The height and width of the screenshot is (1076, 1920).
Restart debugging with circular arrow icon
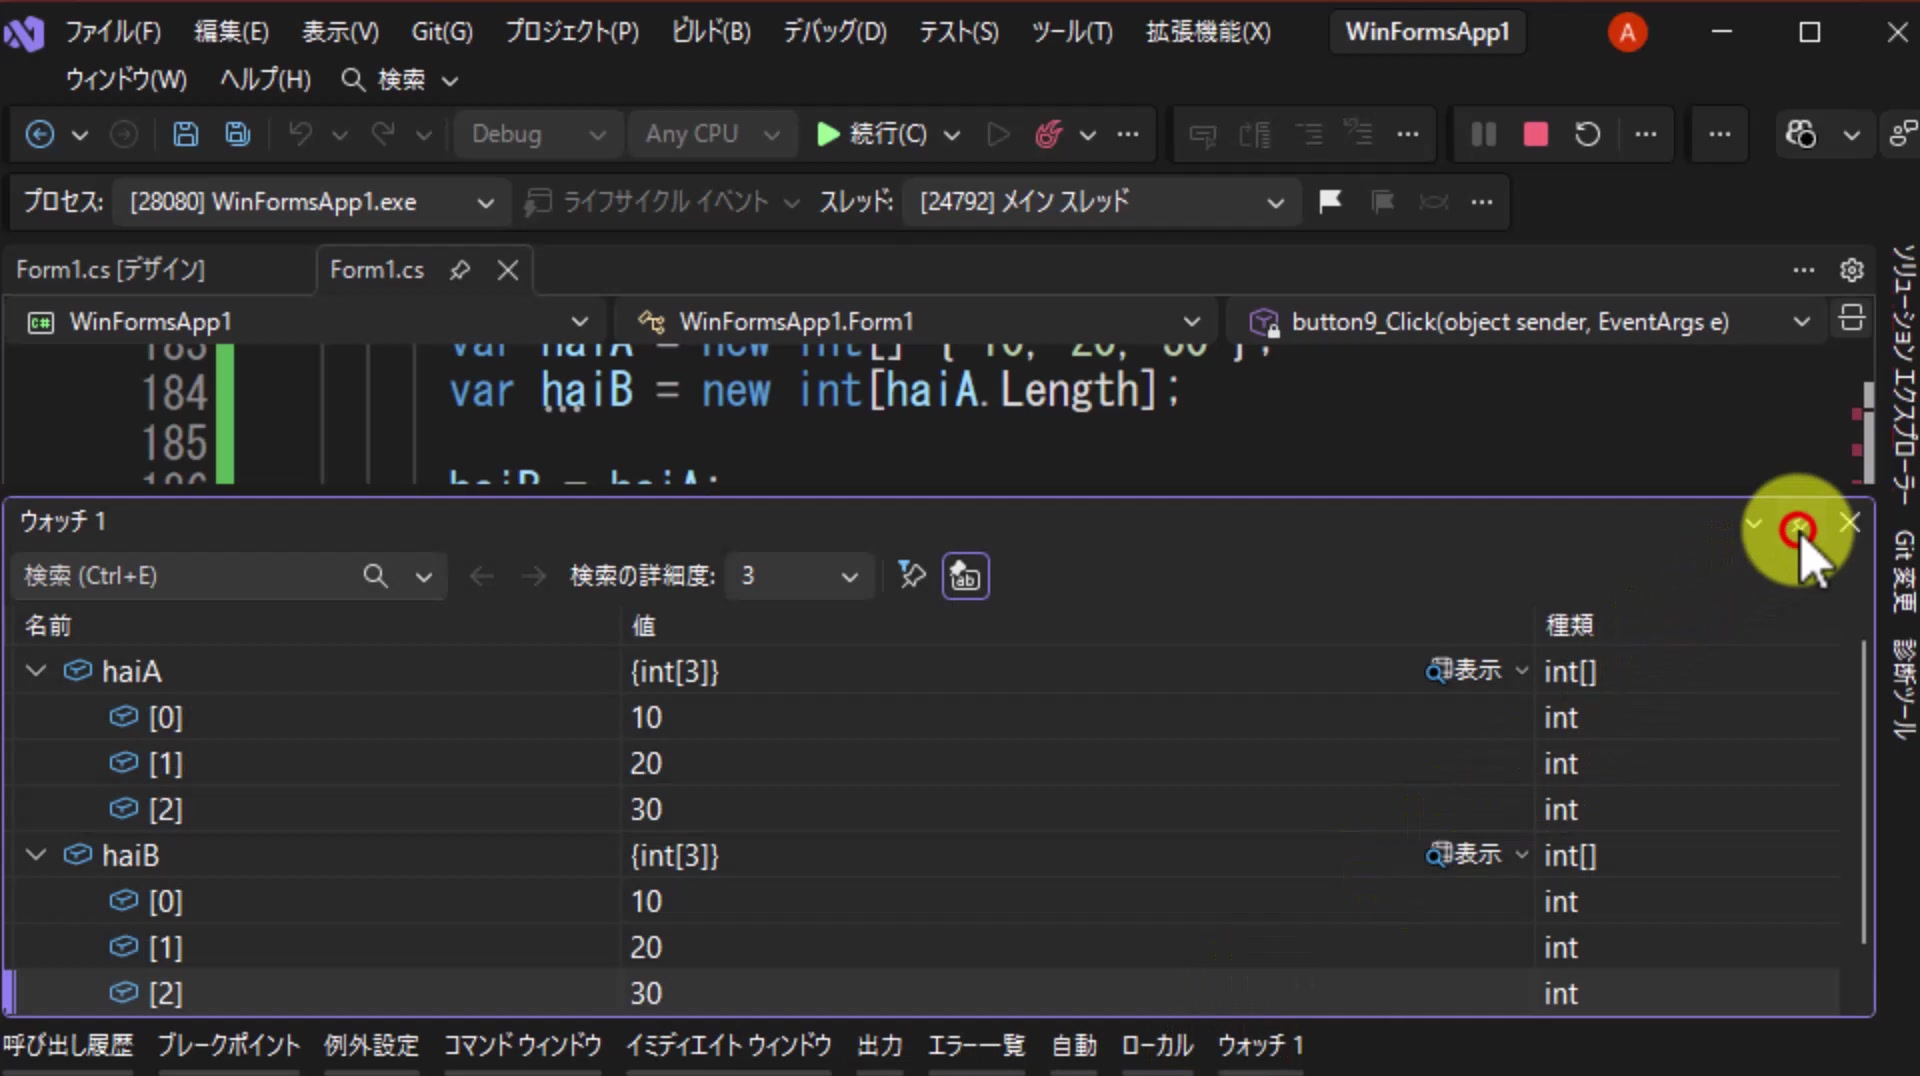(x=1588, y=134)
